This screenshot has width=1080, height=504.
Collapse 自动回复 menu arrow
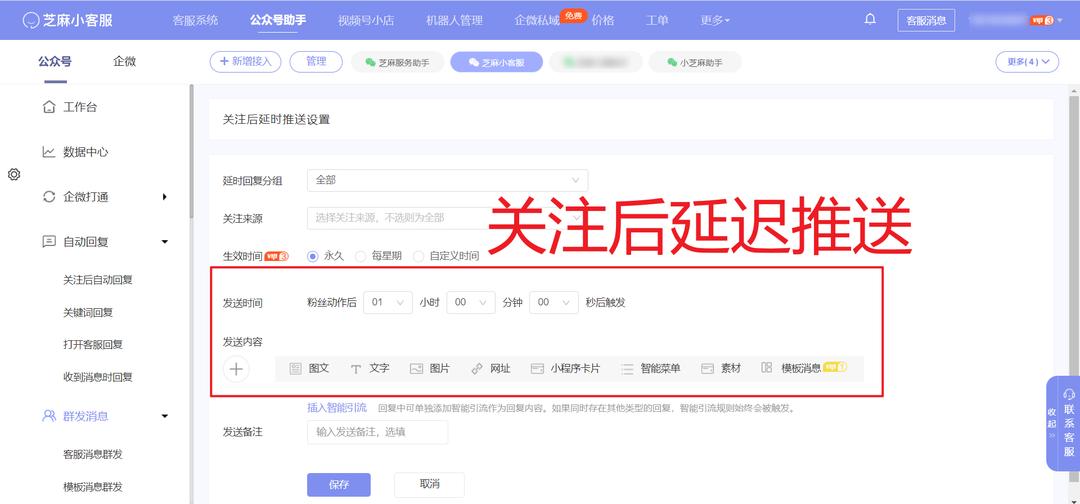(x=165, y=242)
